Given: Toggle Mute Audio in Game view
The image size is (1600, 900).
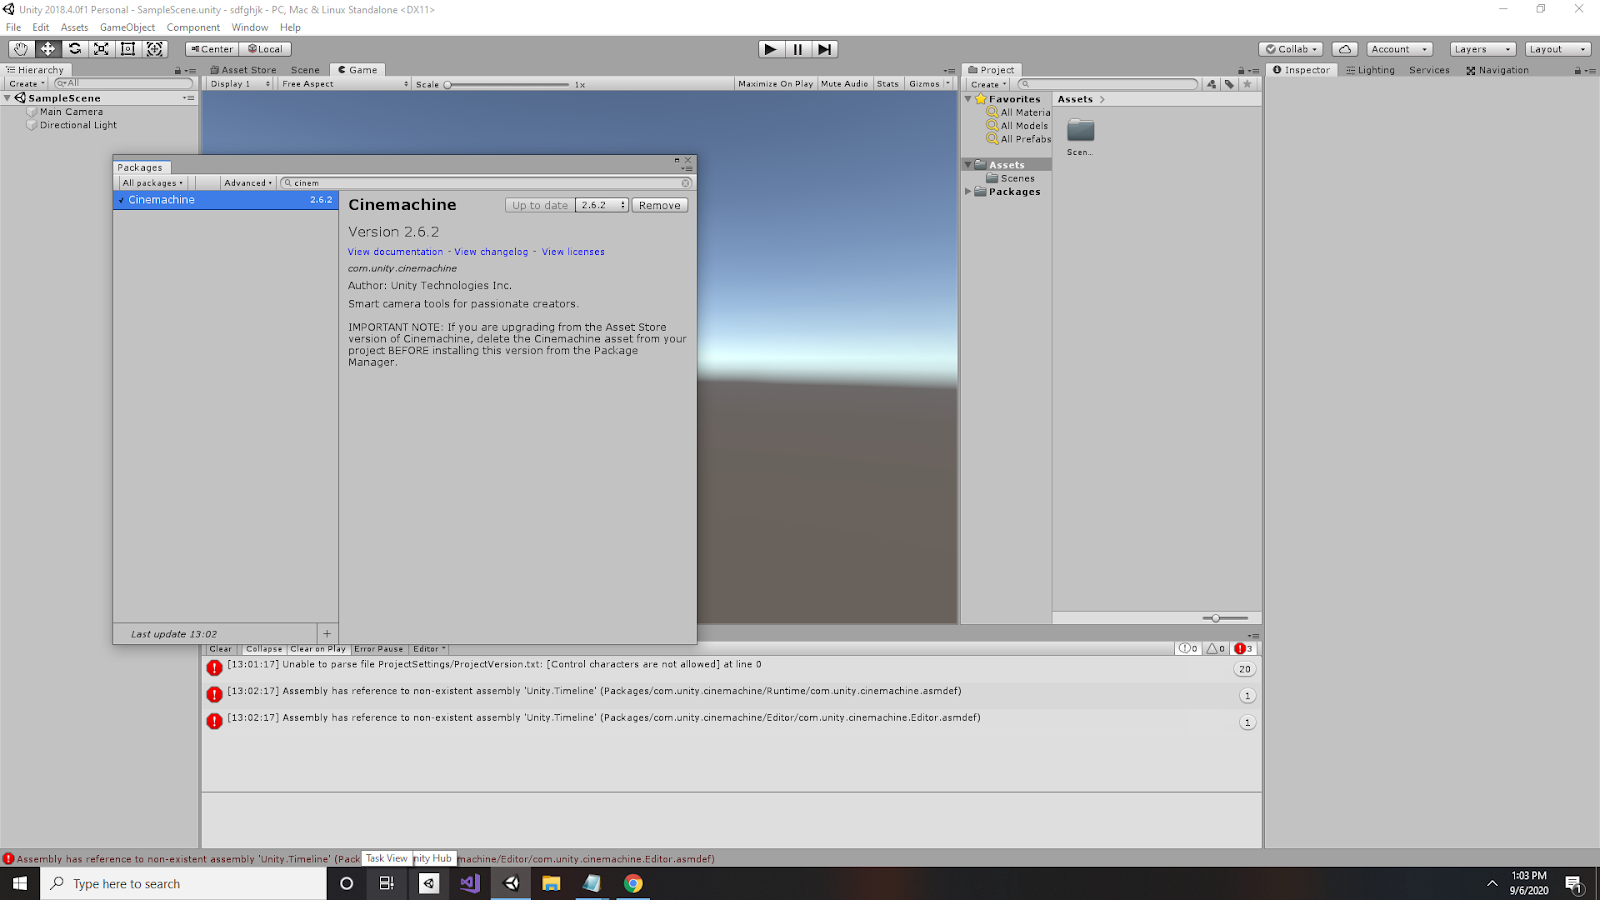Looking at the screenshot, I should [845, 84].
